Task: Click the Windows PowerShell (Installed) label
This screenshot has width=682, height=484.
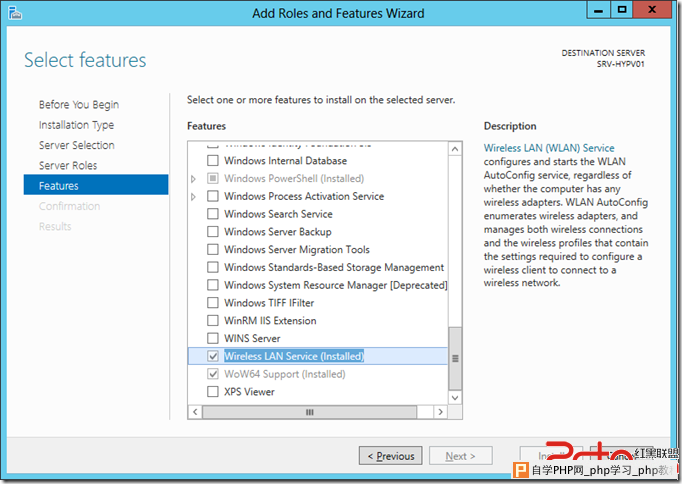Action: pyautogui.click(x=294, y=178)
